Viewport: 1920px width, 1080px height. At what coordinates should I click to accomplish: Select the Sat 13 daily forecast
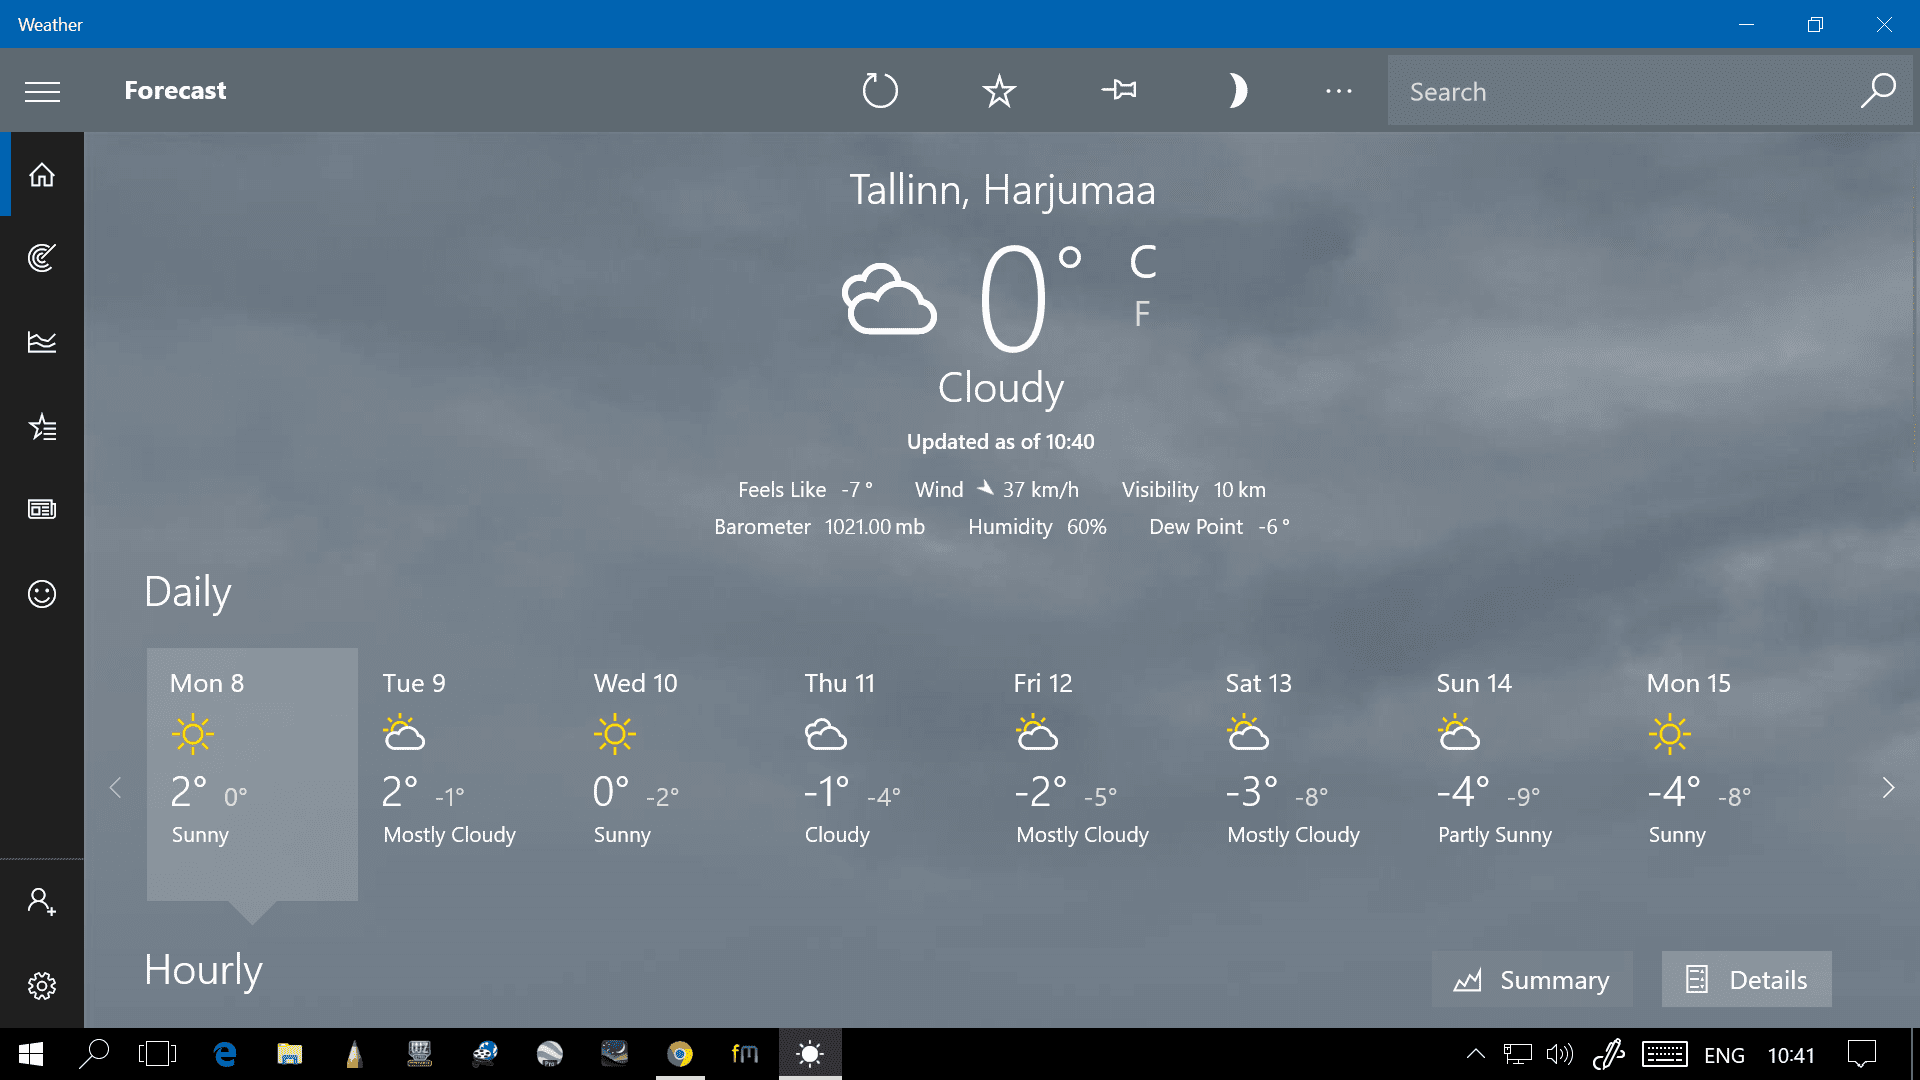click(x=1308, y=774)
